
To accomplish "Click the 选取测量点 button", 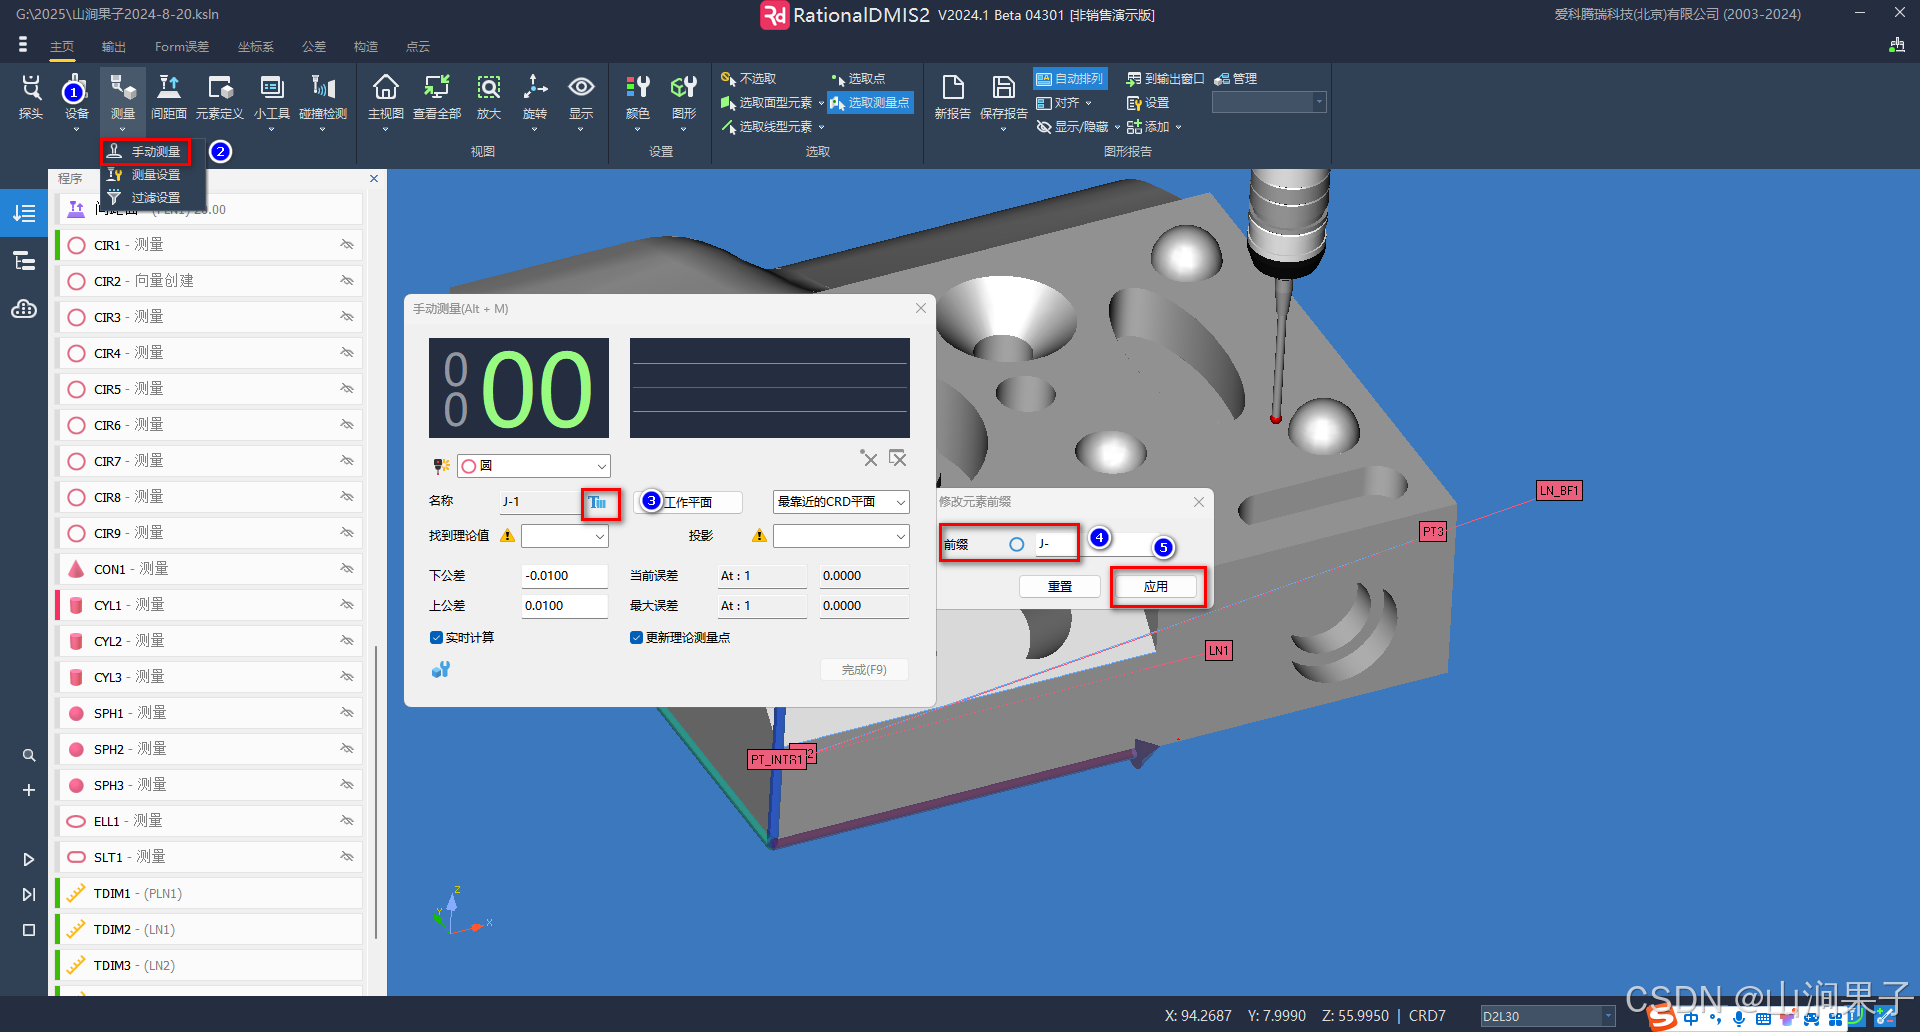I will pos(870,103).
